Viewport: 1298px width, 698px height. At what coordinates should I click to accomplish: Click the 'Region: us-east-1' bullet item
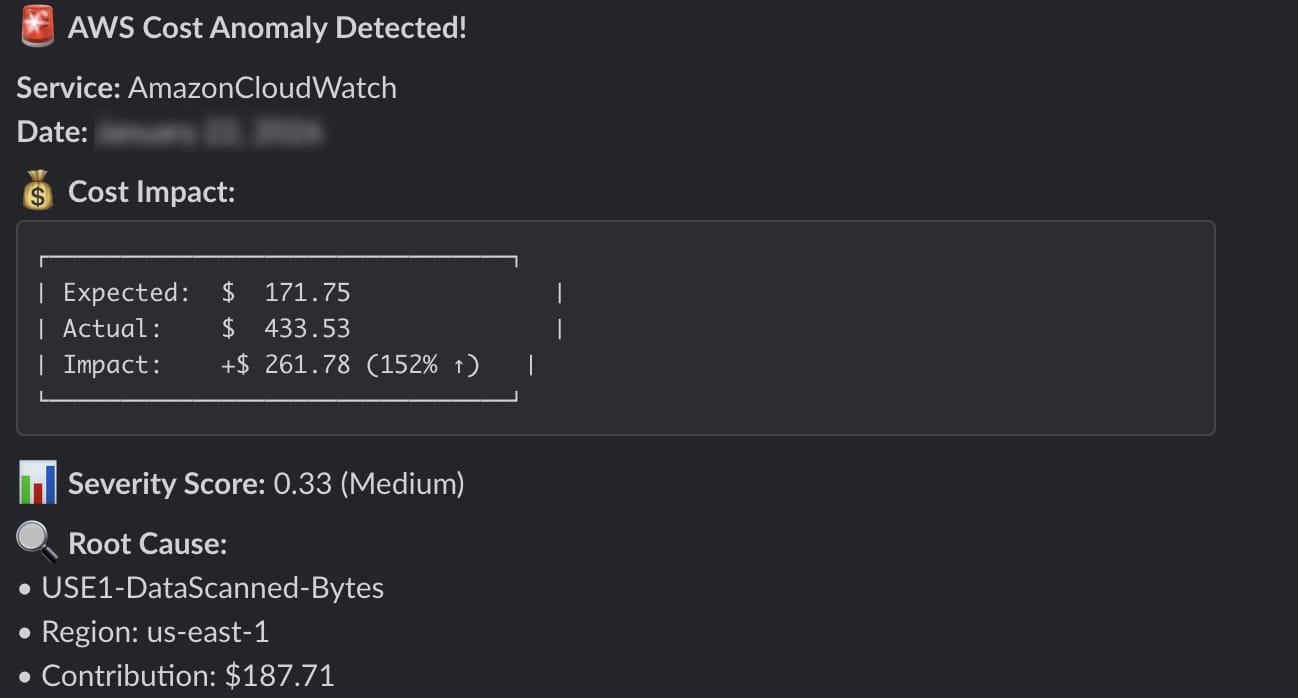(x=155, y=632)
